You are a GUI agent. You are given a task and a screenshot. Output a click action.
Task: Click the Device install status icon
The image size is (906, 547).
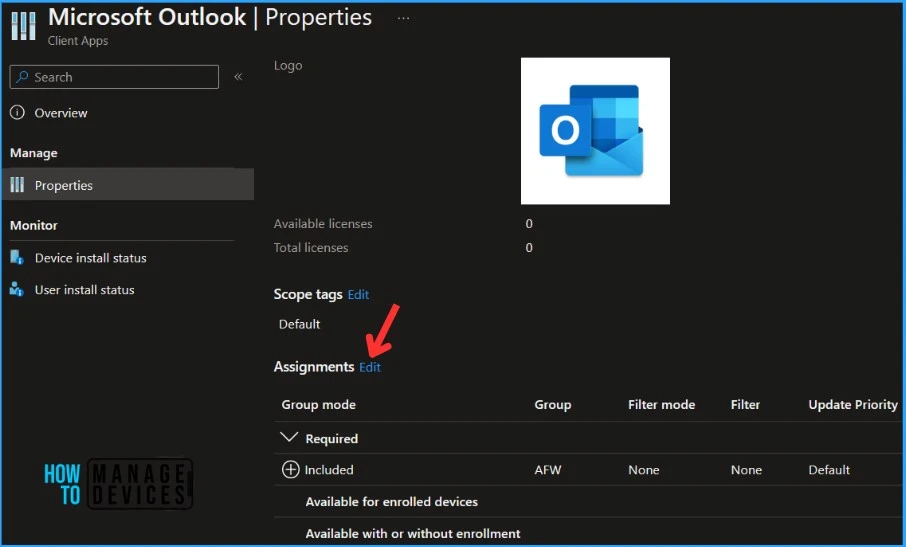17,258
